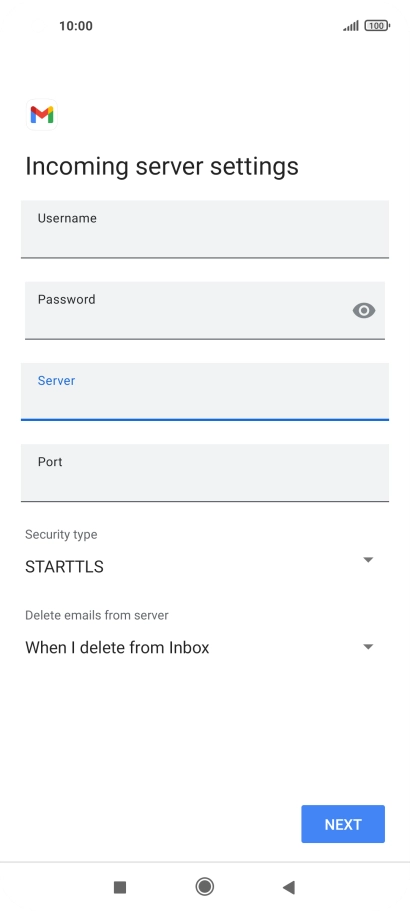The height and width of the screenshot is (911, 410).
Task: Tap the battery indicator in status bar
Action: point(377,26)
